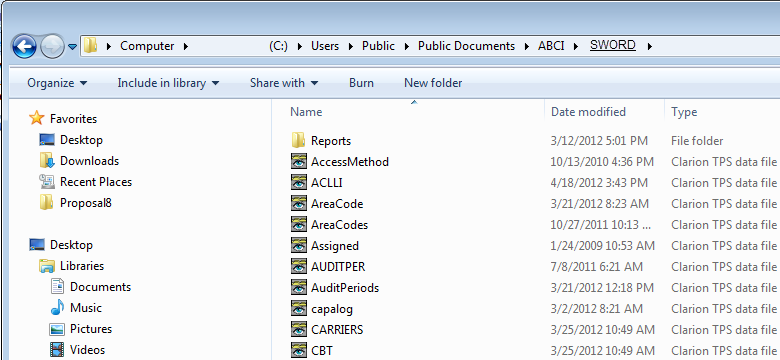
Task: Select the Desktop root node icon
Action: (37, 245)
